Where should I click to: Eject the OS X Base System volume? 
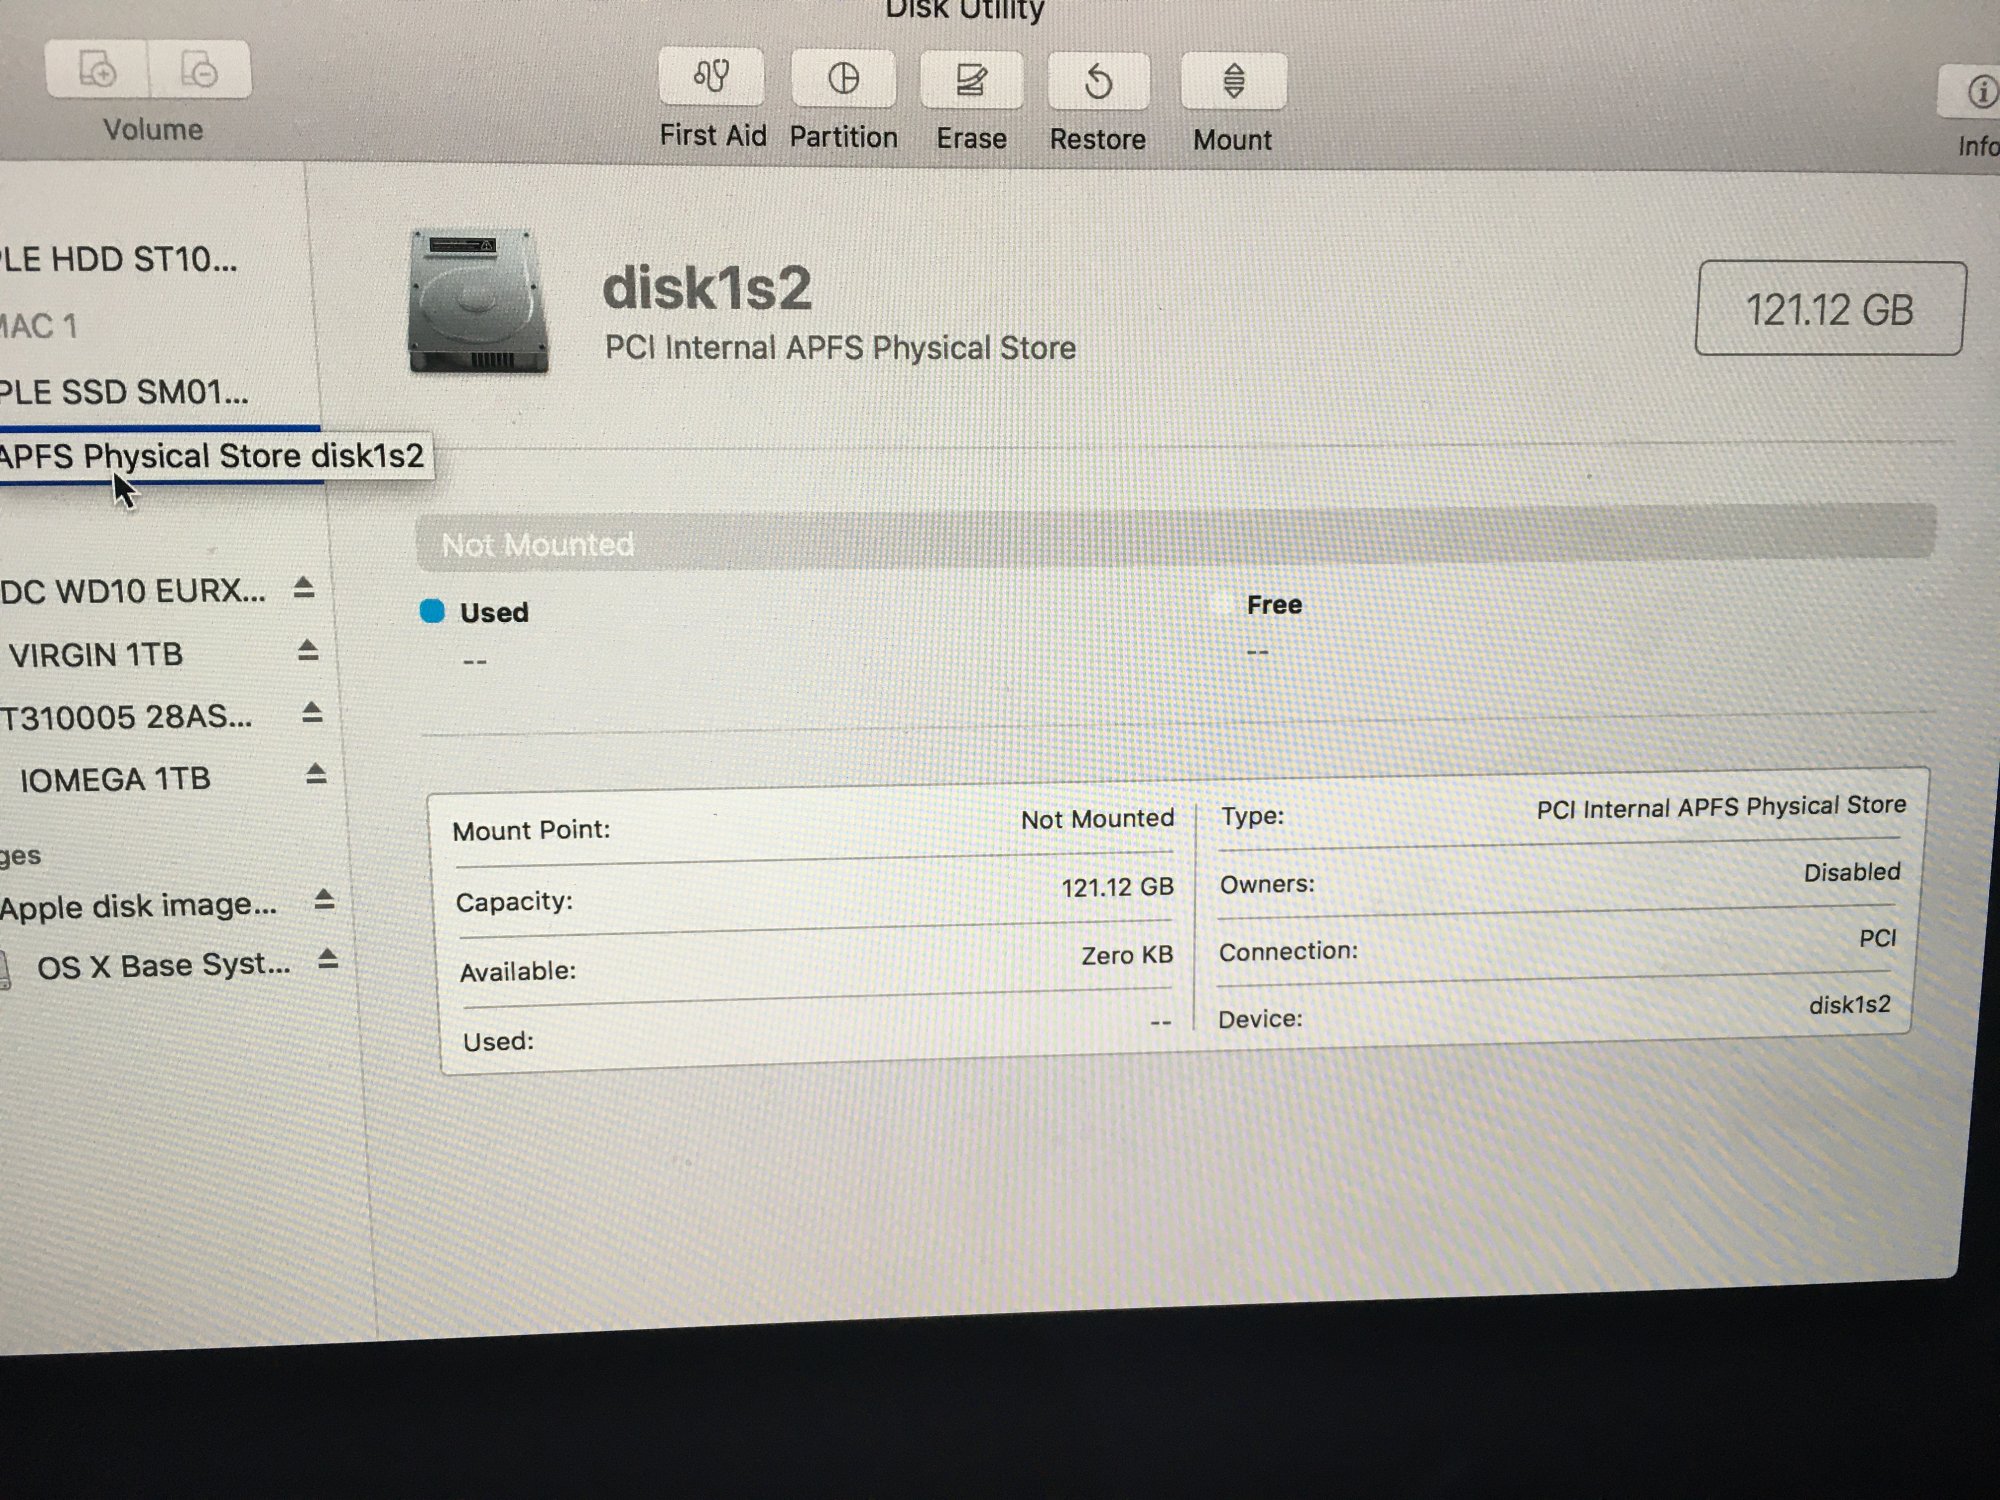[x=327, y=961]
